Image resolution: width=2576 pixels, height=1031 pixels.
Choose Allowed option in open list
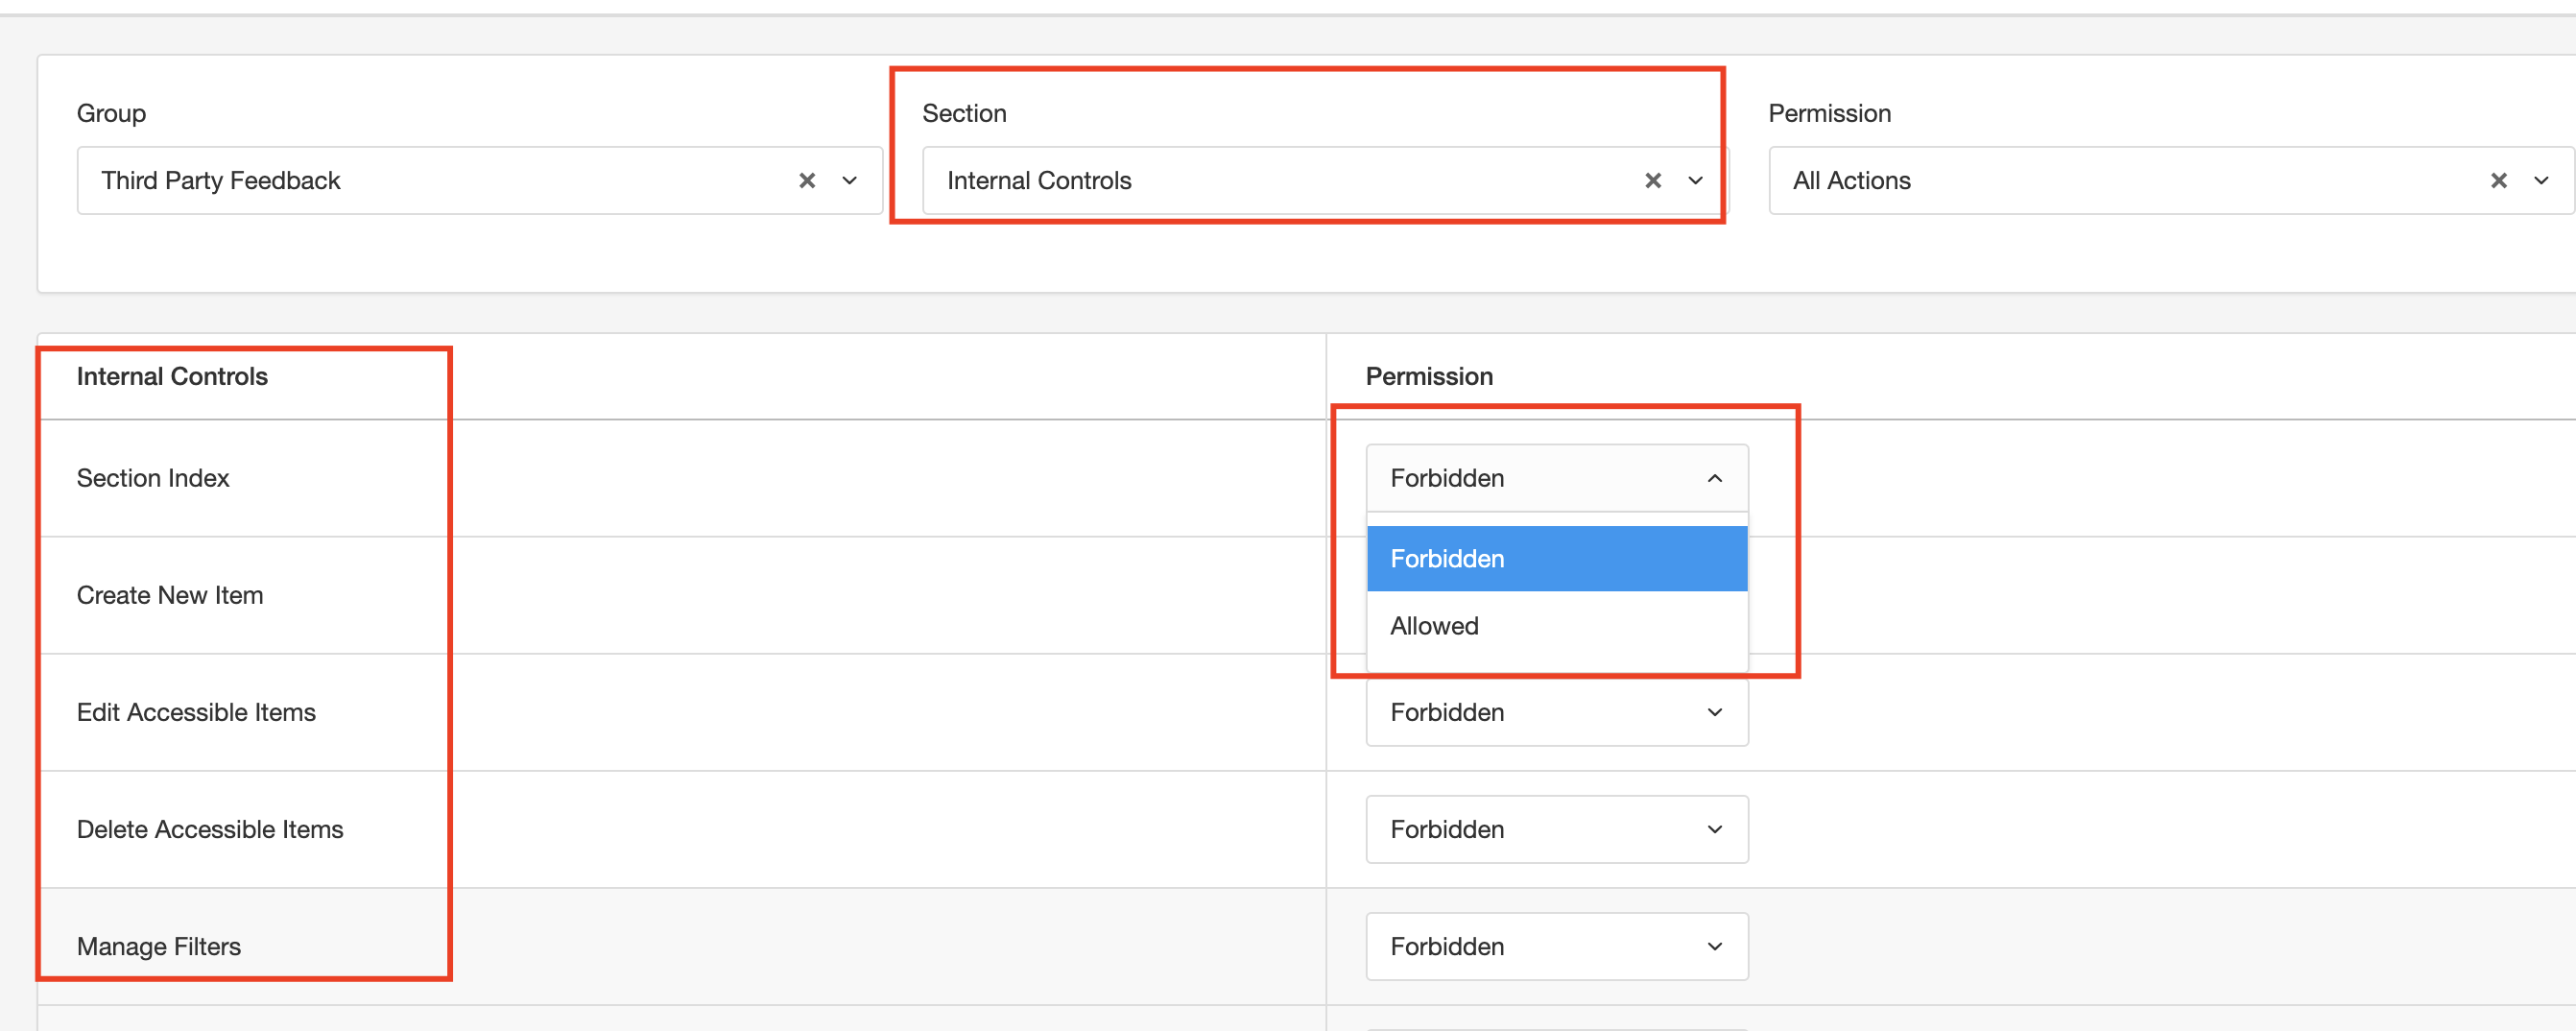(1557, 626)
